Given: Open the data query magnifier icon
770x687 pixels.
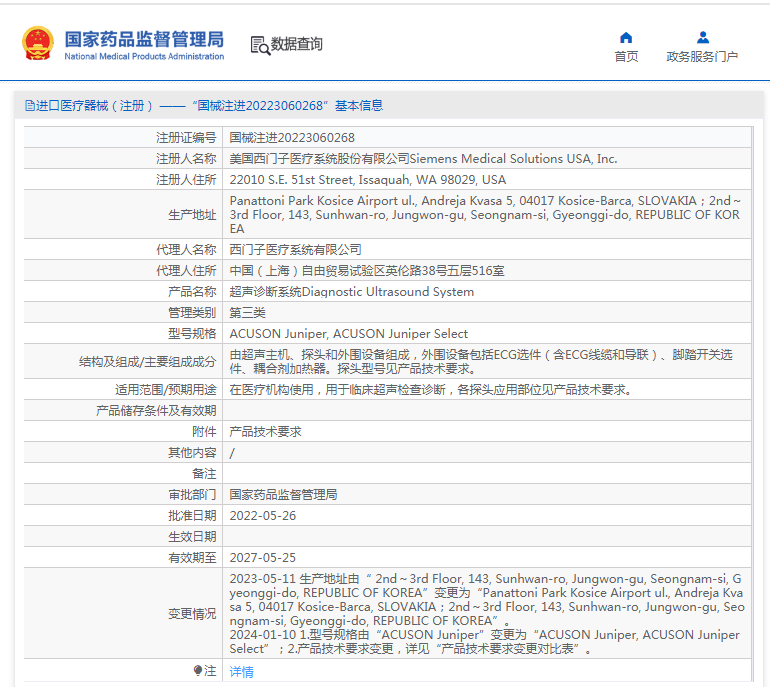Looking at the screenshot, I should pyautogui.click(x=260, y=45).
